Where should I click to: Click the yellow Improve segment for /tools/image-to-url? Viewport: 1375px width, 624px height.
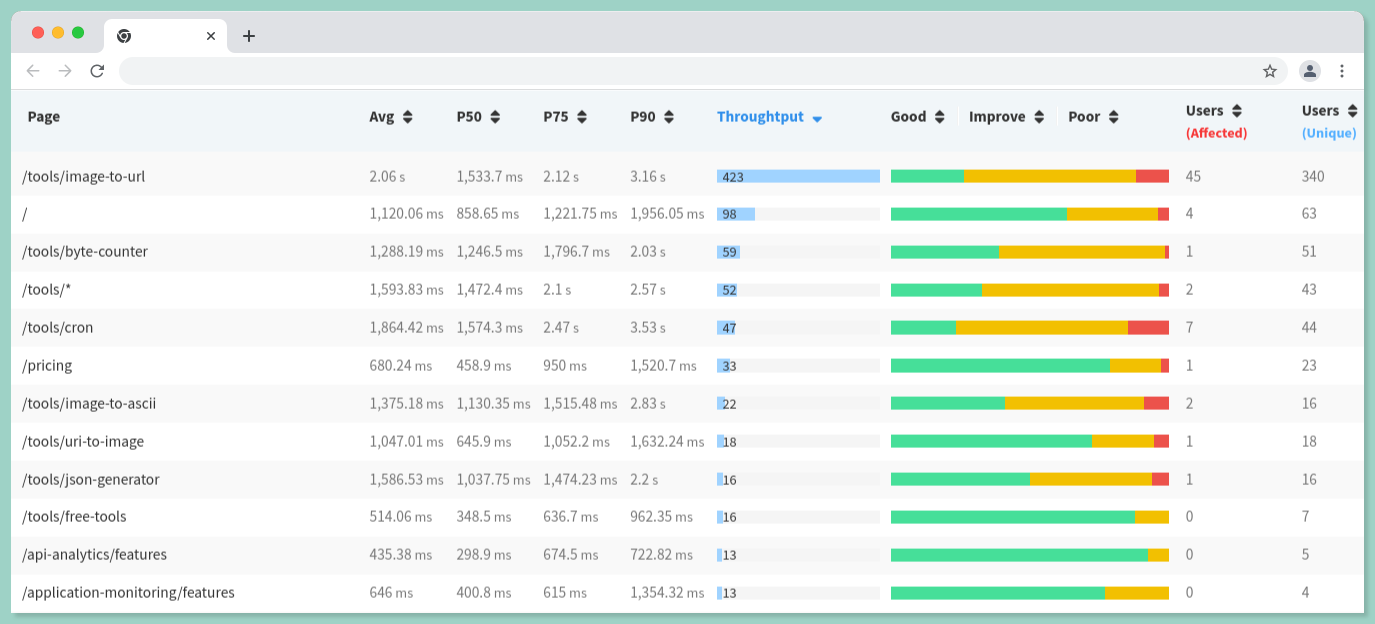click(1050, 176)
